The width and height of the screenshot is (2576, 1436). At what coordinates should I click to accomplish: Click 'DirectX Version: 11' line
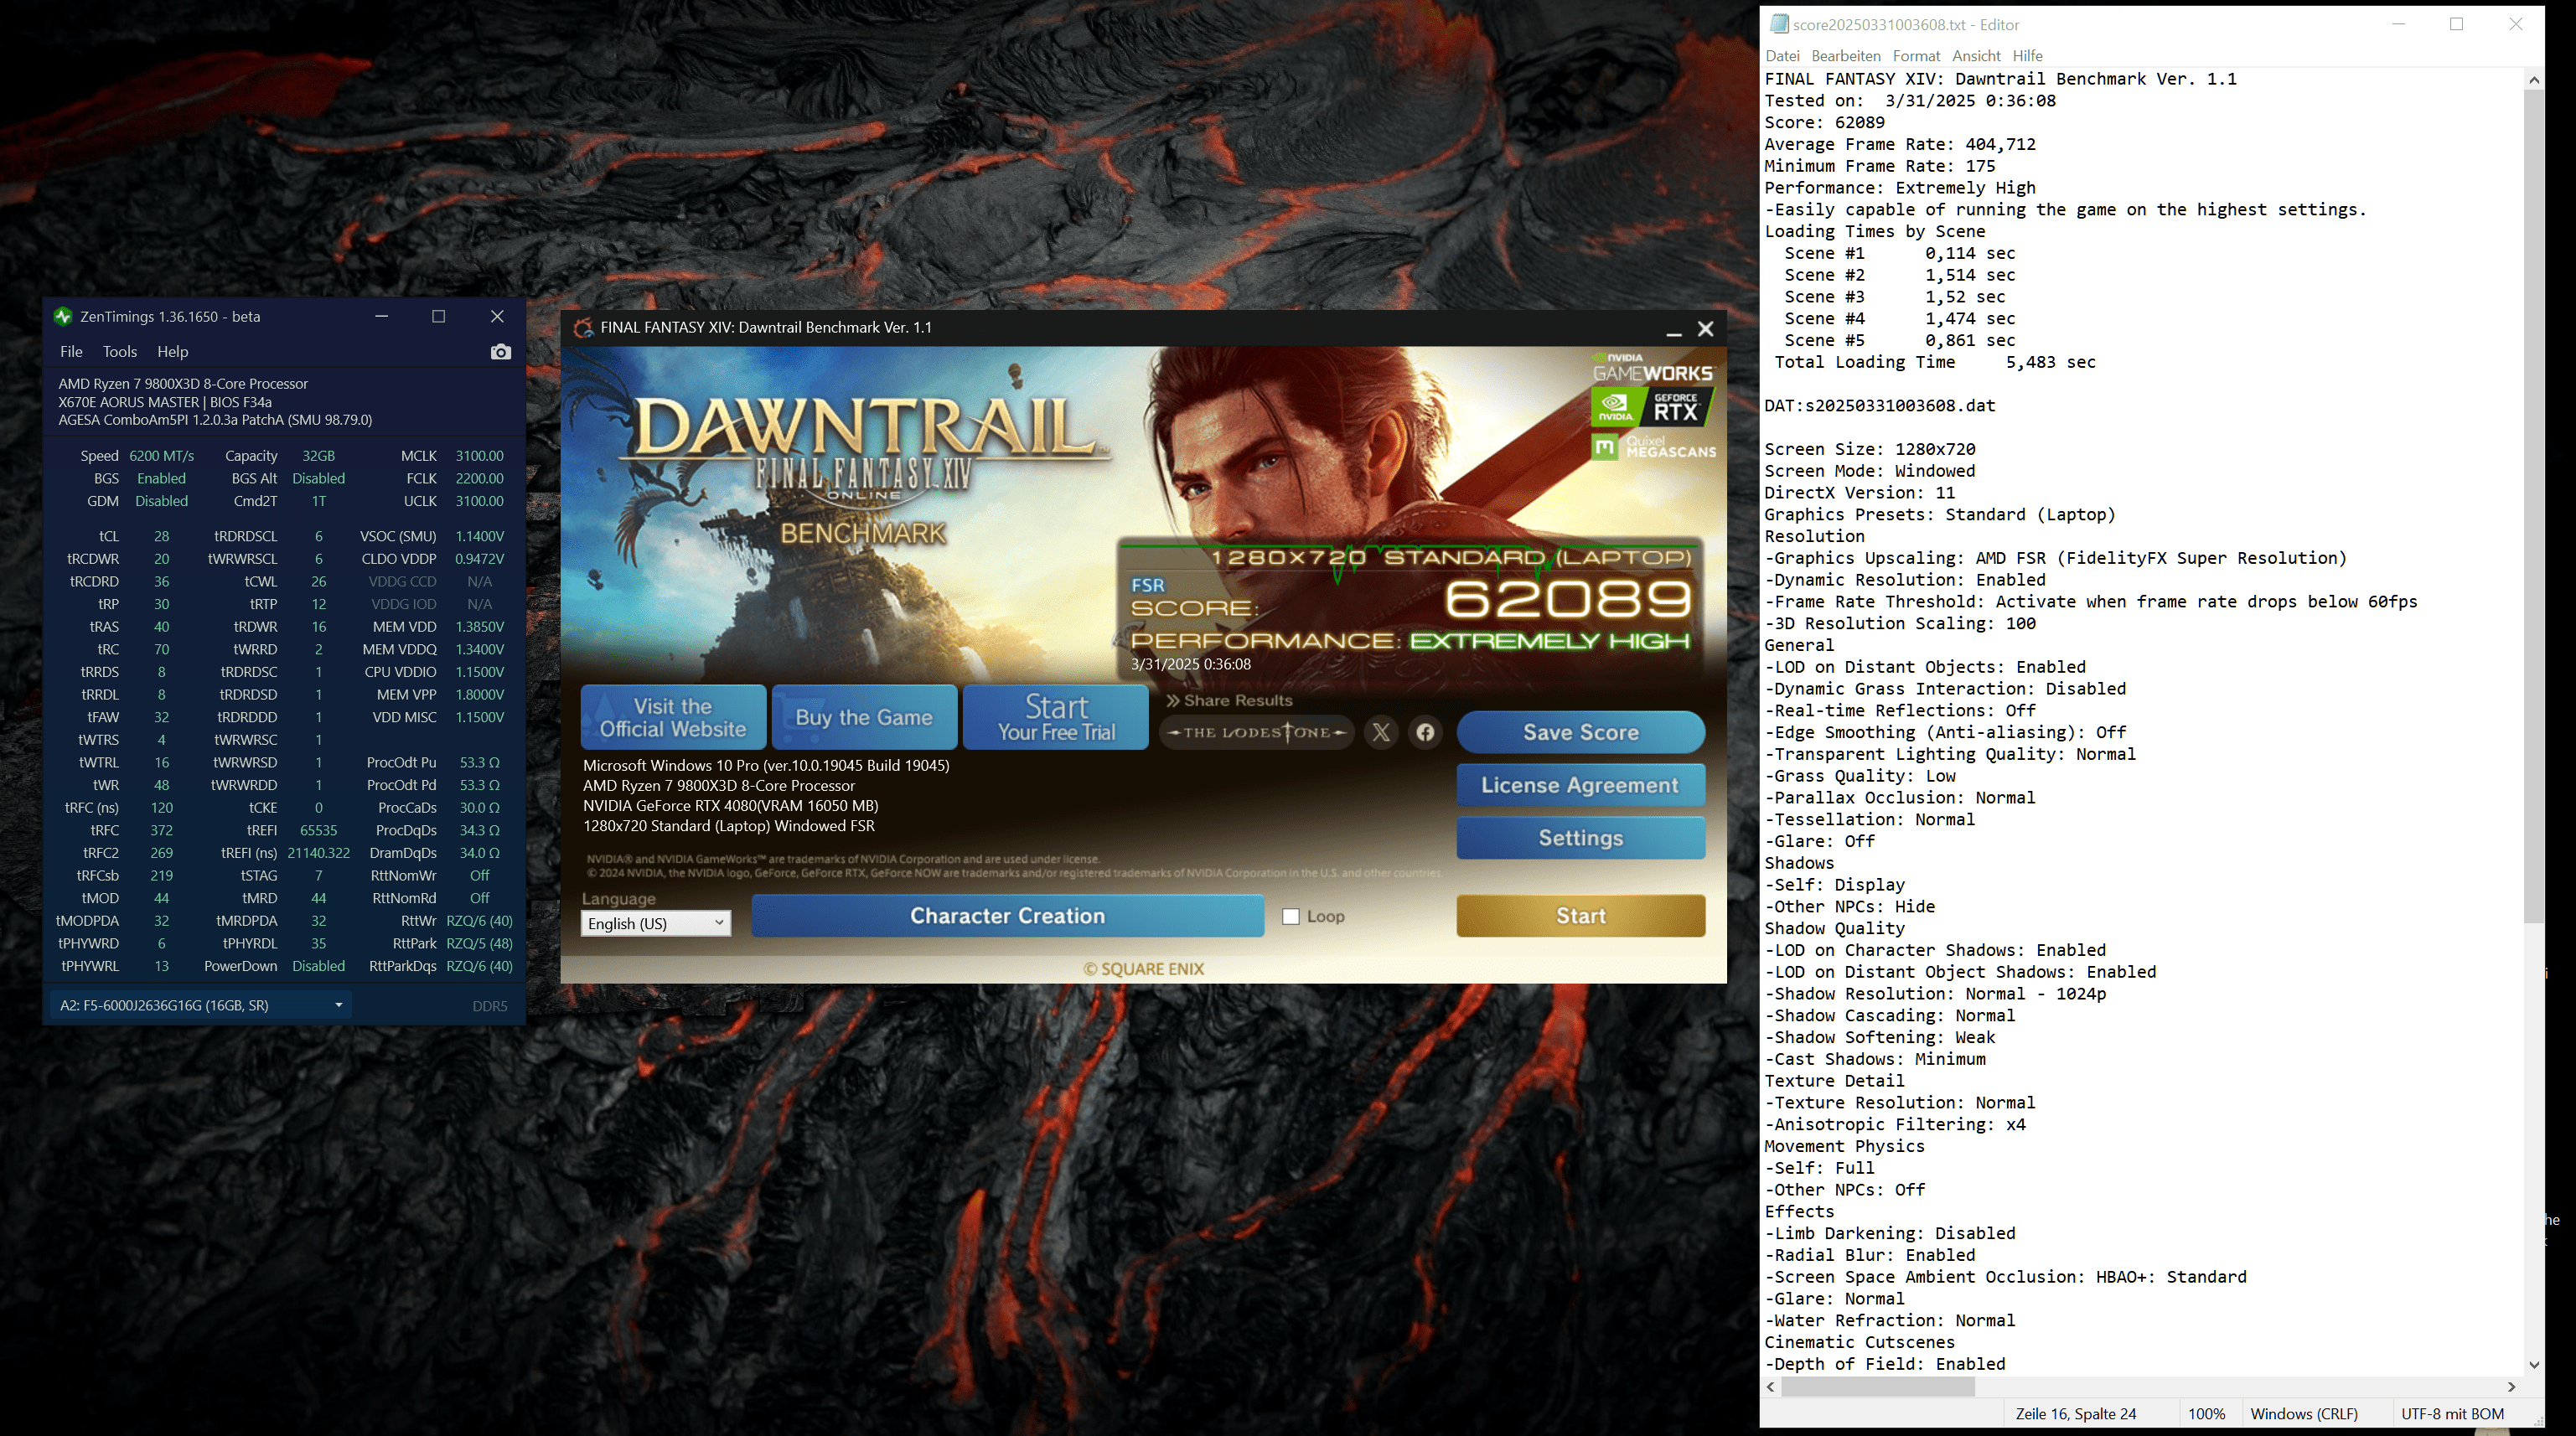[x=1859, y=493]
